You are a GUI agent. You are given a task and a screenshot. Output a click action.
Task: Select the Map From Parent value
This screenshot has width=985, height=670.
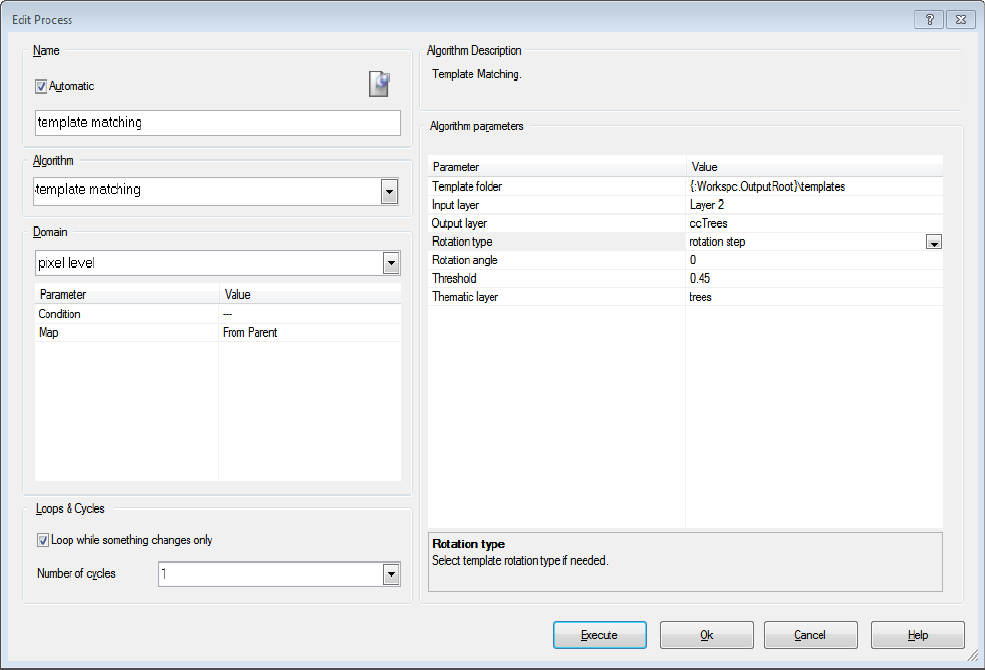click(x=309, y=332)
